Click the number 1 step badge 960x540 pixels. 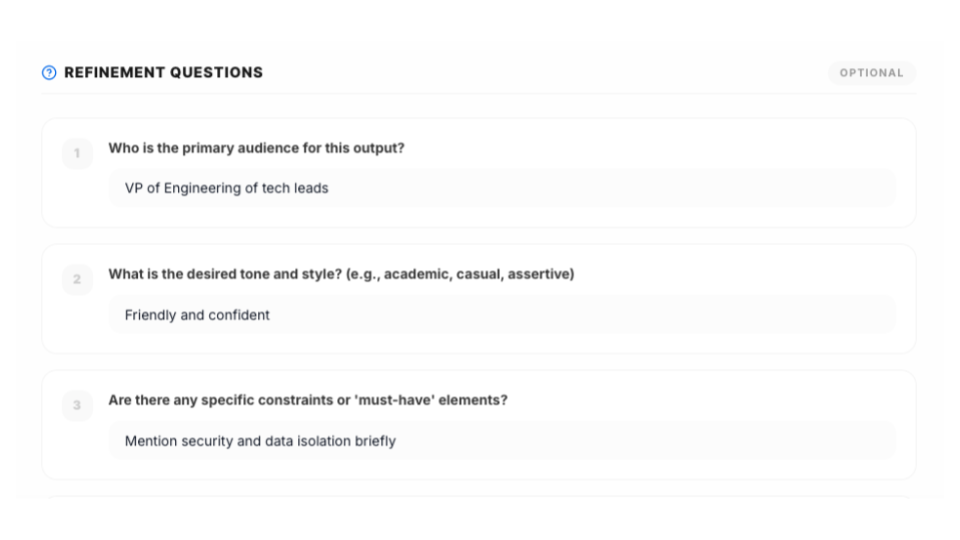[x=77, y=153]
